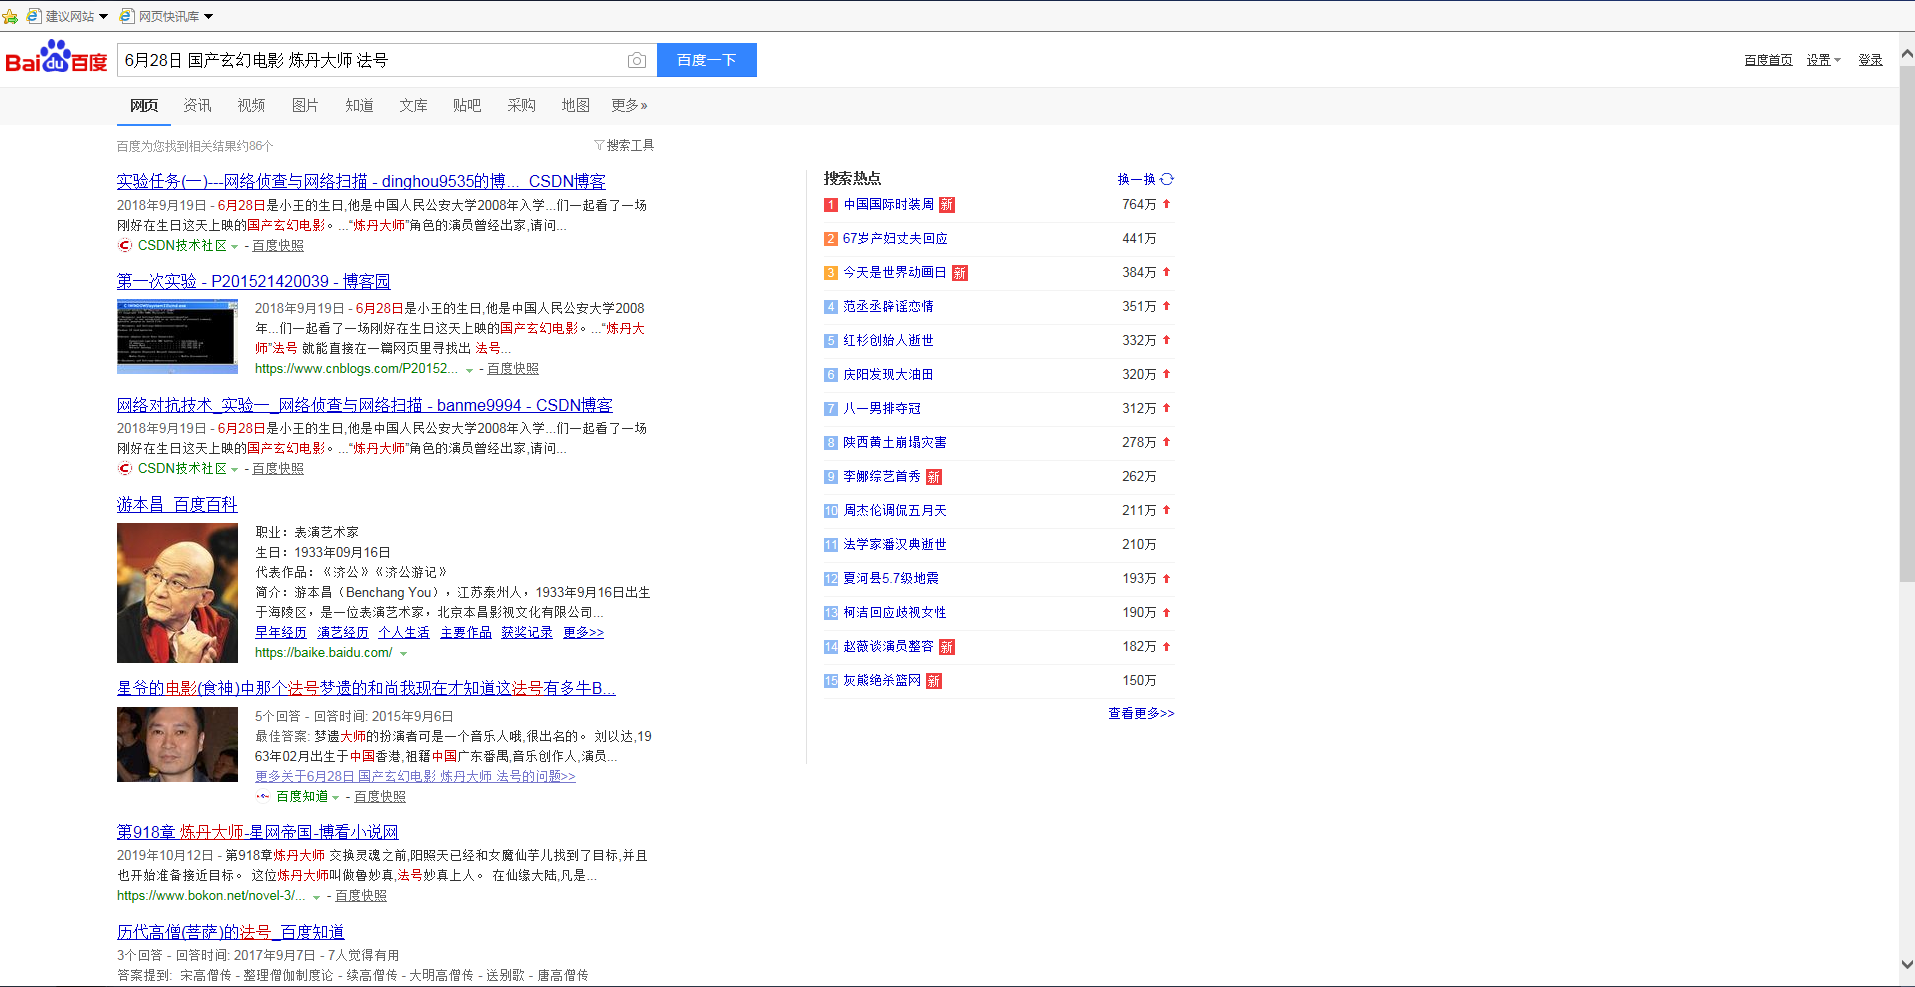This screenshot has width=1915, height=987.
Task: Open the 第一次实验 博客园 result title
Action: click(x=254, y=282)
